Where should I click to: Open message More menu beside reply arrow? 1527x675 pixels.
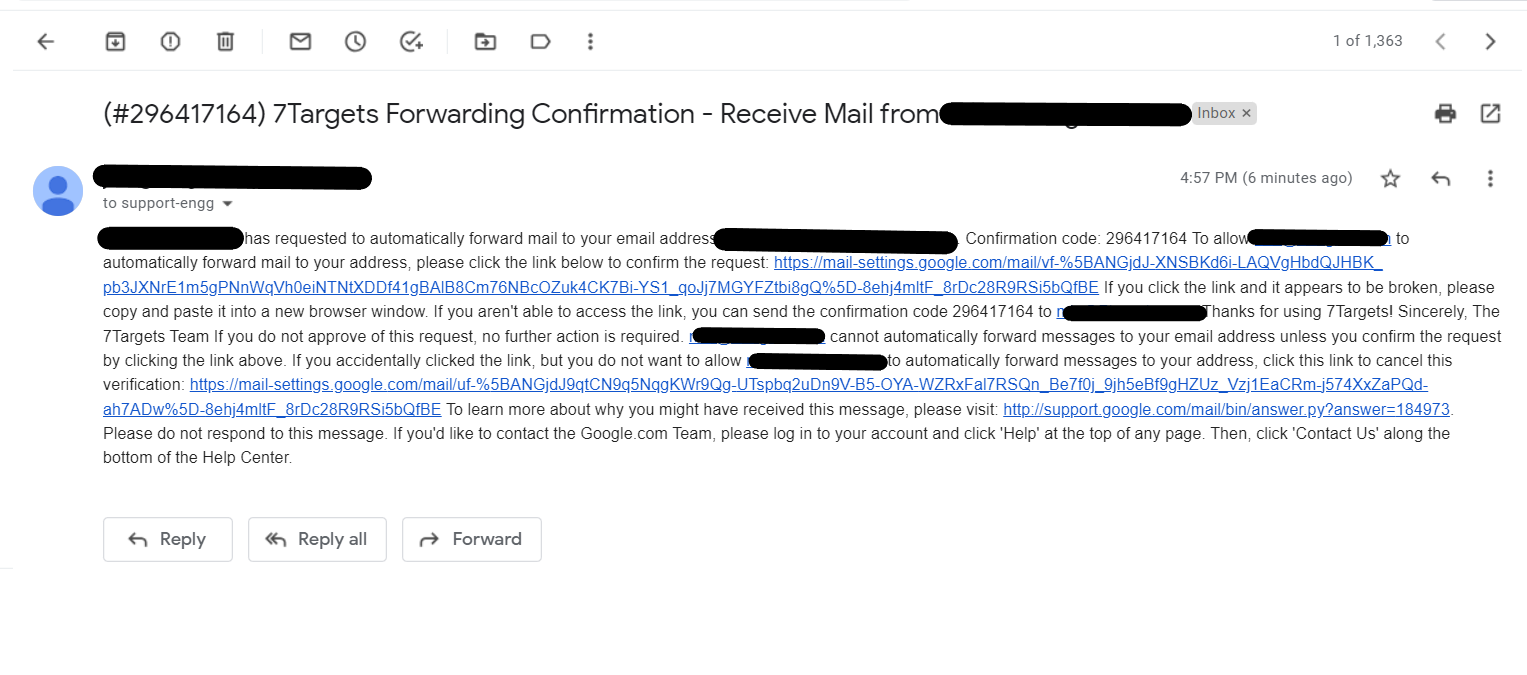[1490, 179]
